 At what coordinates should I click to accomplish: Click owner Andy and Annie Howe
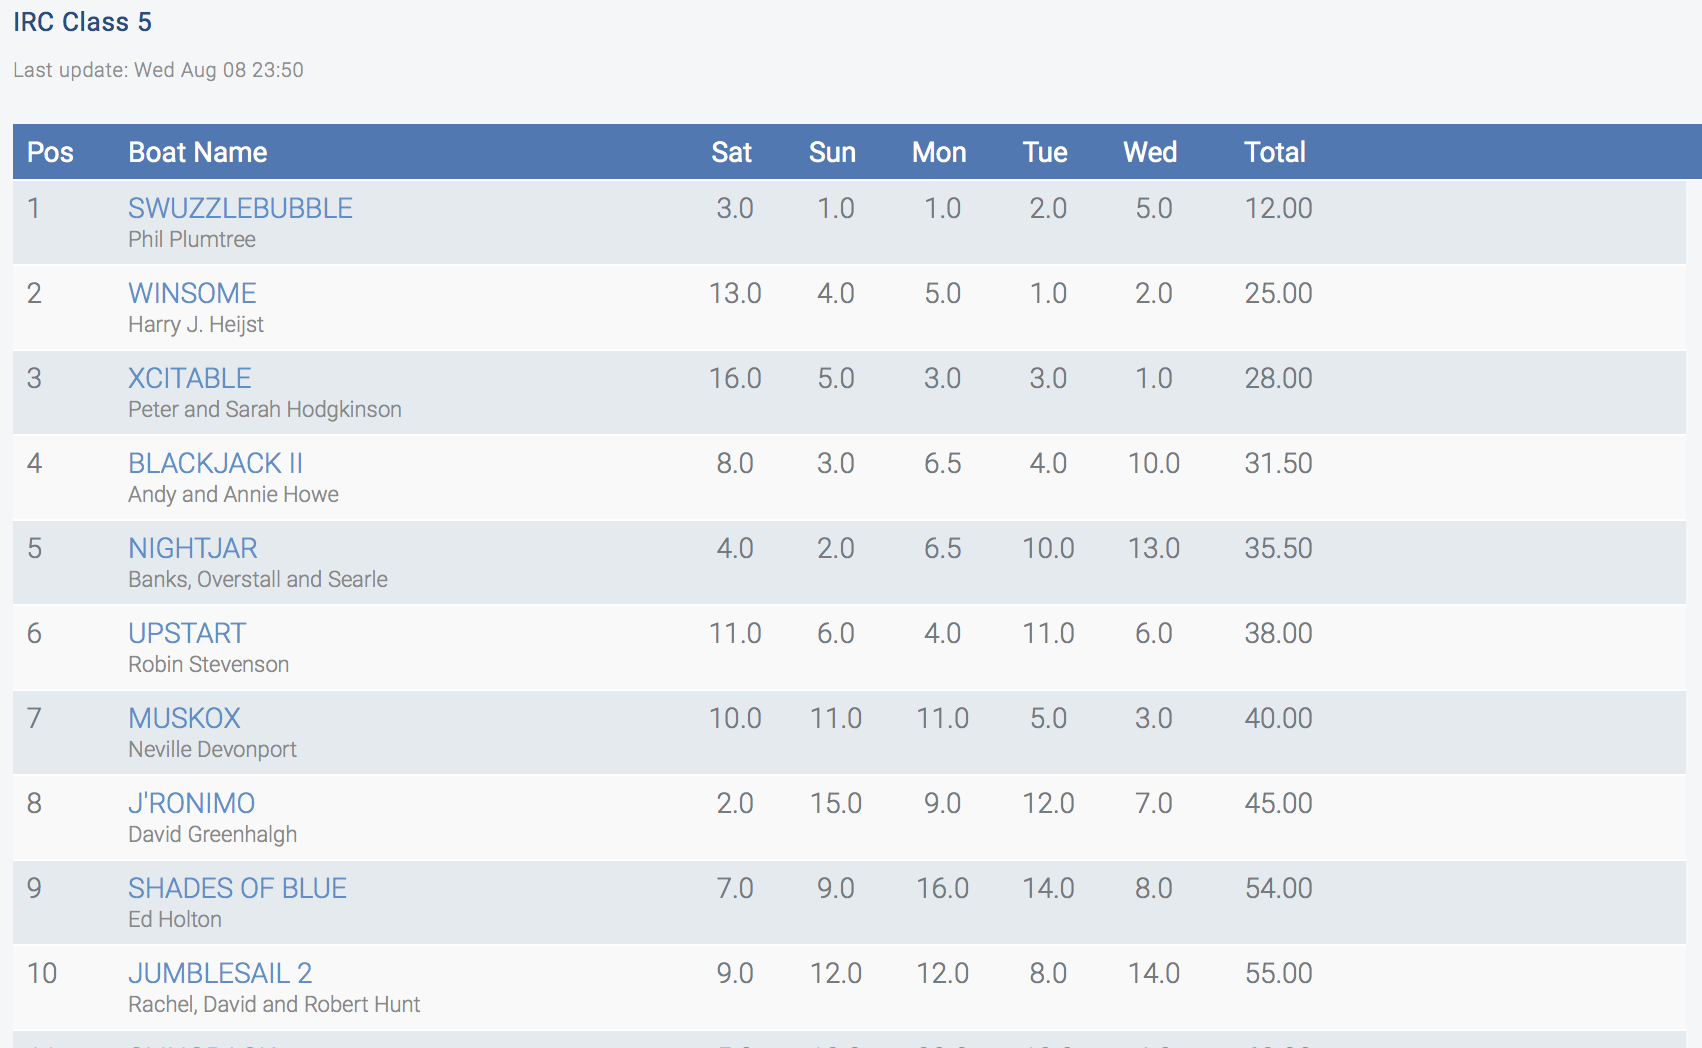point(233,494)
